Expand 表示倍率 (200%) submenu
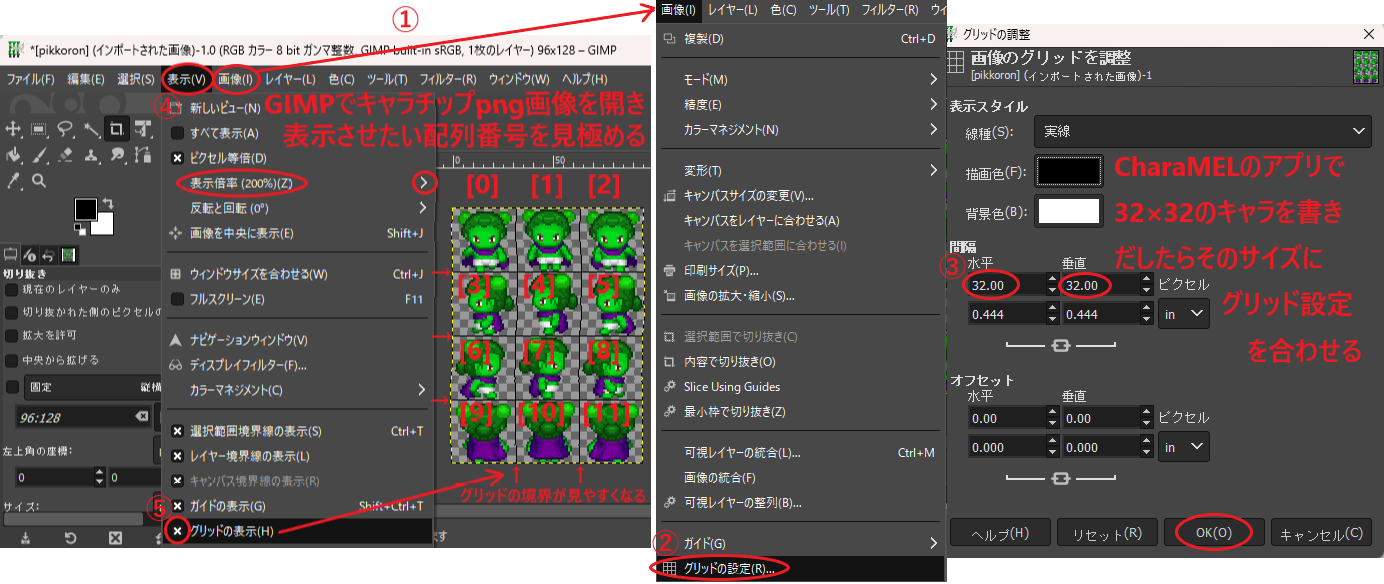1384x584 pixels. (298, 183)
